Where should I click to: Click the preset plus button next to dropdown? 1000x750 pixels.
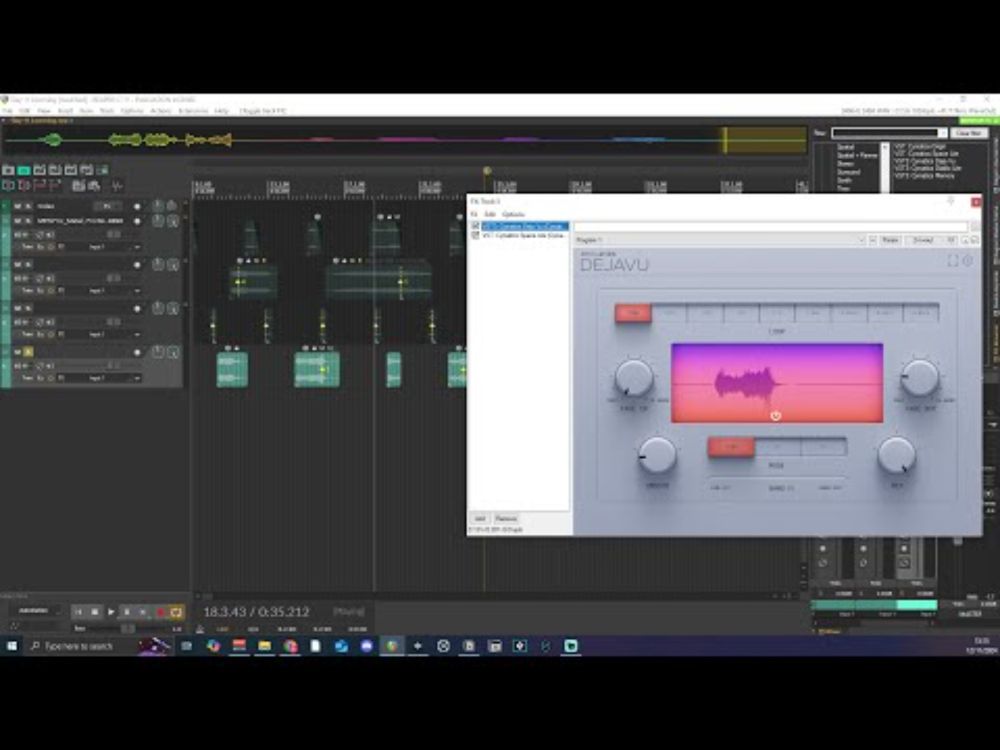[x=873, y=240]
